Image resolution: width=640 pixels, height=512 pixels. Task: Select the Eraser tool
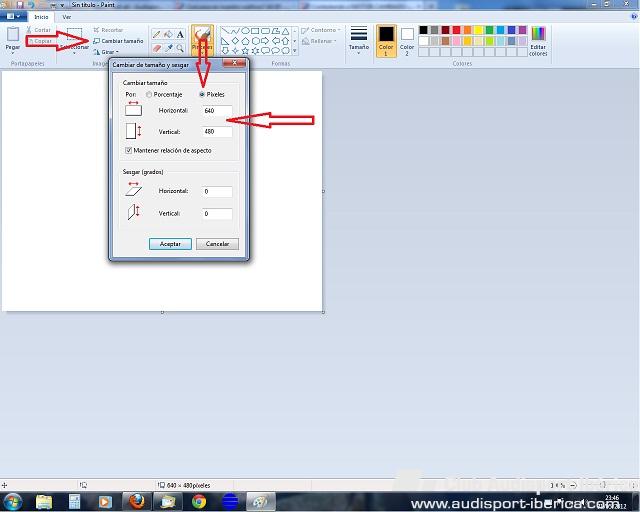(x=156, y=47)
